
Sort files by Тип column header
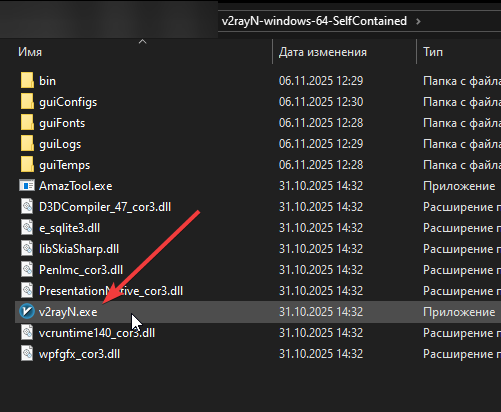(433, 52)
